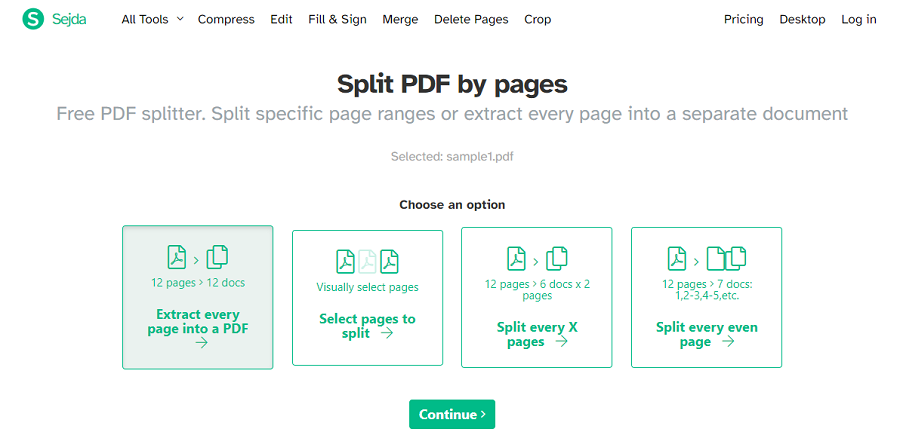The image size is (900, 435).
Task: Open the Pricing link
Action: pyautogui.click(x=743, y=19)
